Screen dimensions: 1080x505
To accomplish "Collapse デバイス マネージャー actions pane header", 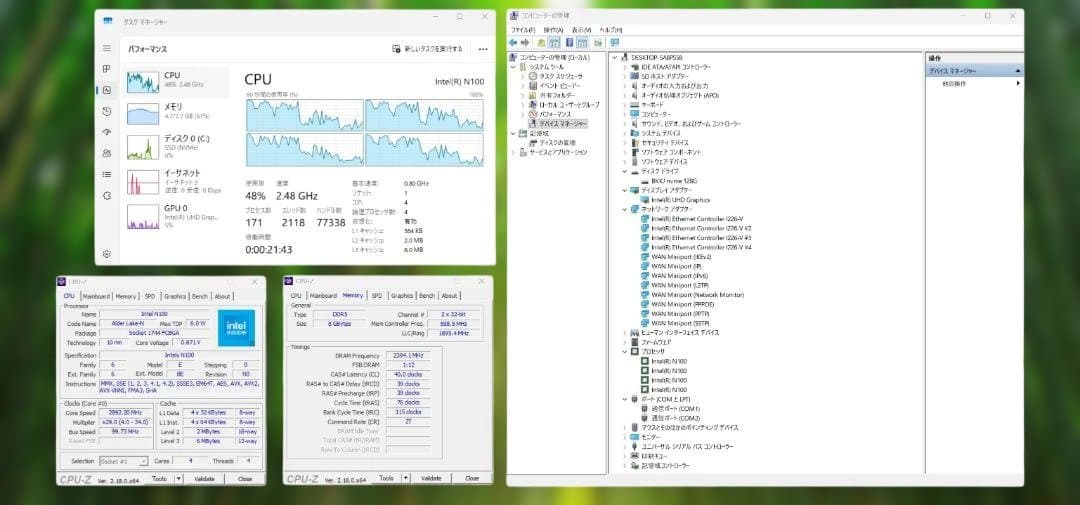I will pyautogui.click(x=1017, y=71).
